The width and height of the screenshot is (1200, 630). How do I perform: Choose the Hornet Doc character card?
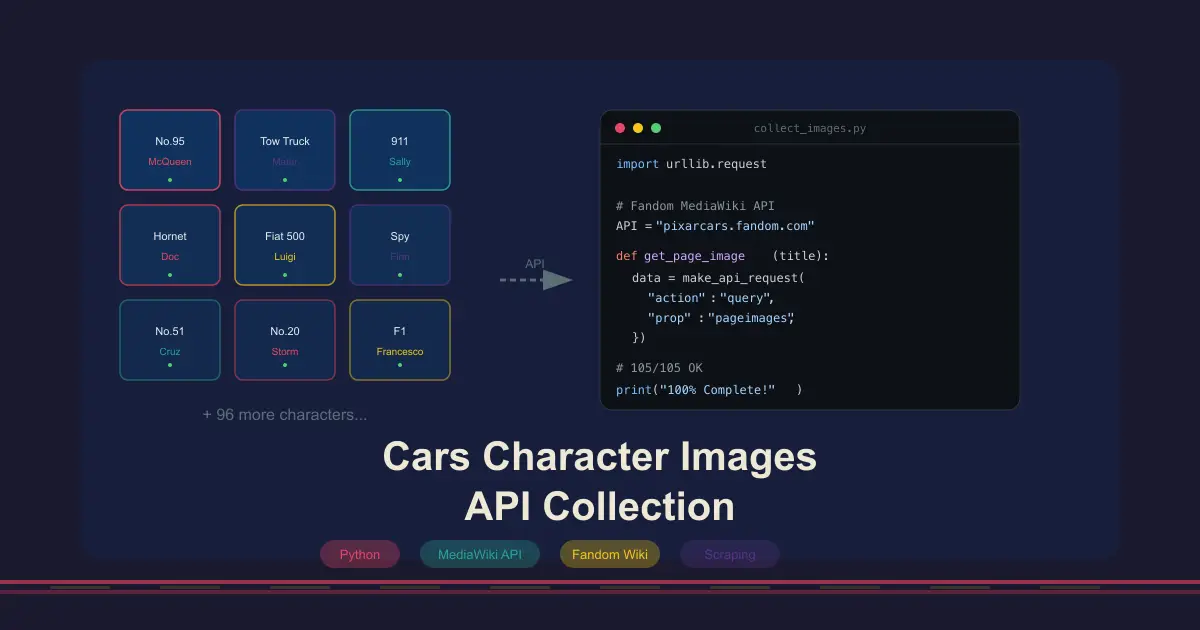pos(170,245)
